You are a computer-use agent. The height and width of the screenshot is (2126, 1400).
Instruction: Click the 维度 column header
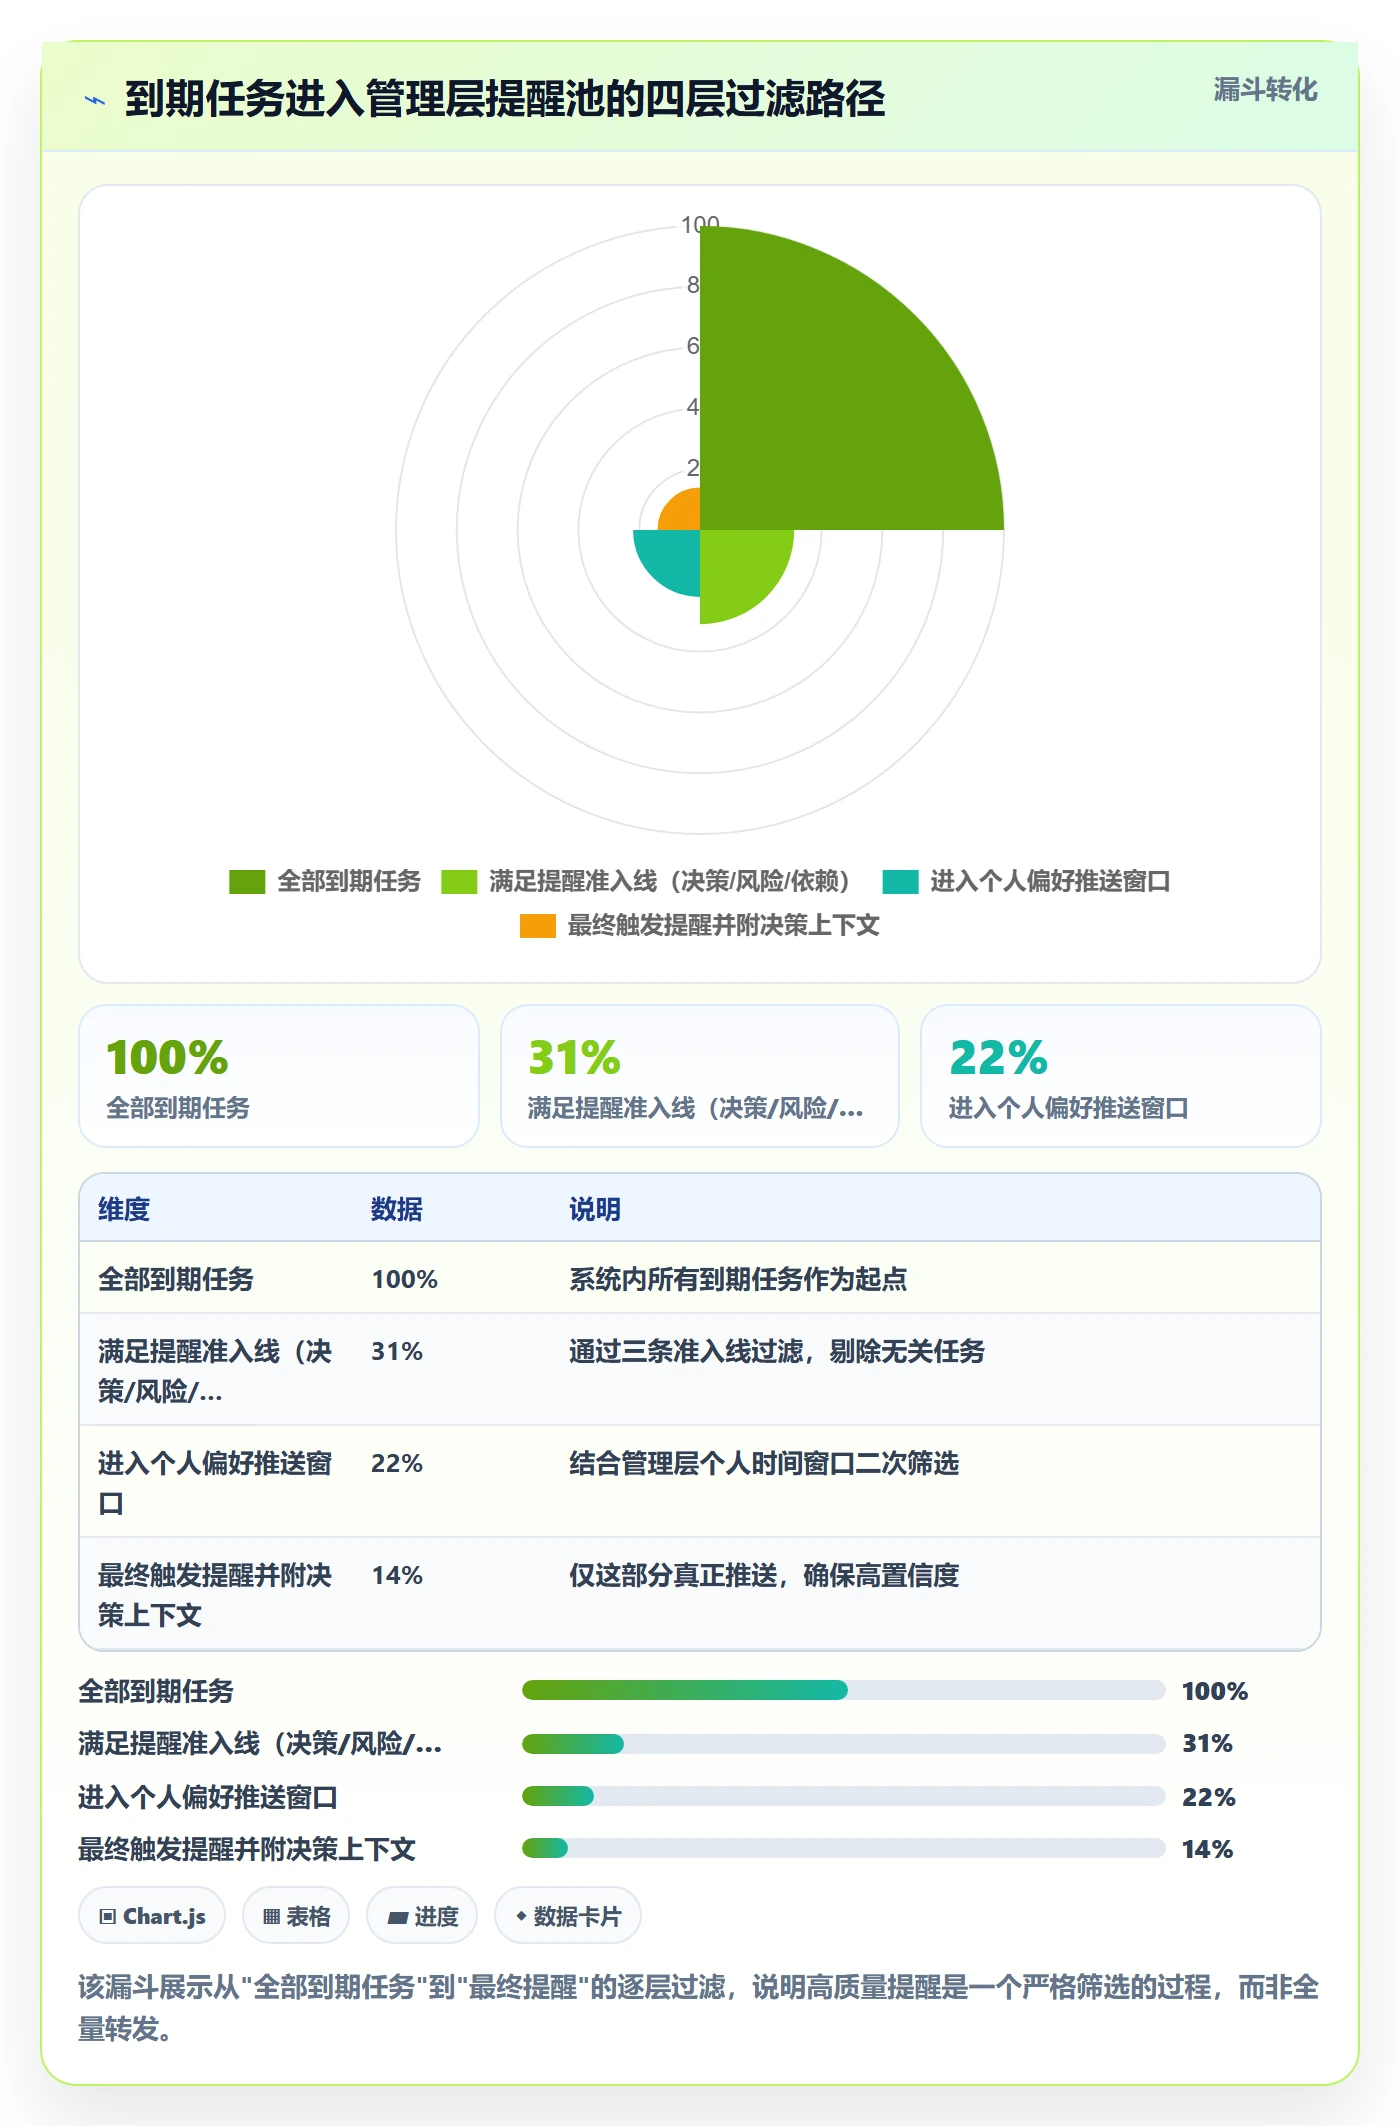124,1209
